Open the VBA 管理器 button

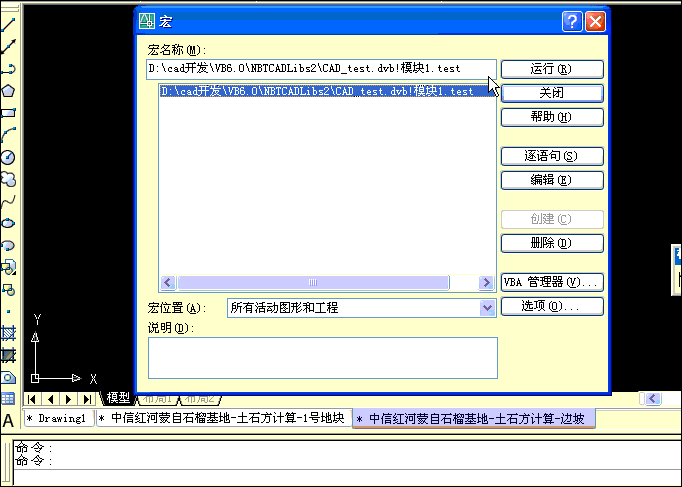click(551, 282)
